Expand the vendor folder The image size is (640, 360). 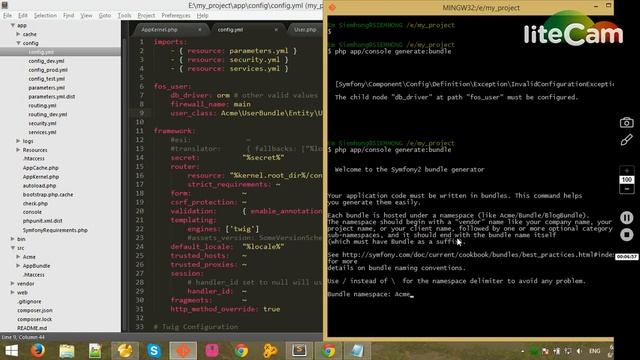[x=13, y=283]
